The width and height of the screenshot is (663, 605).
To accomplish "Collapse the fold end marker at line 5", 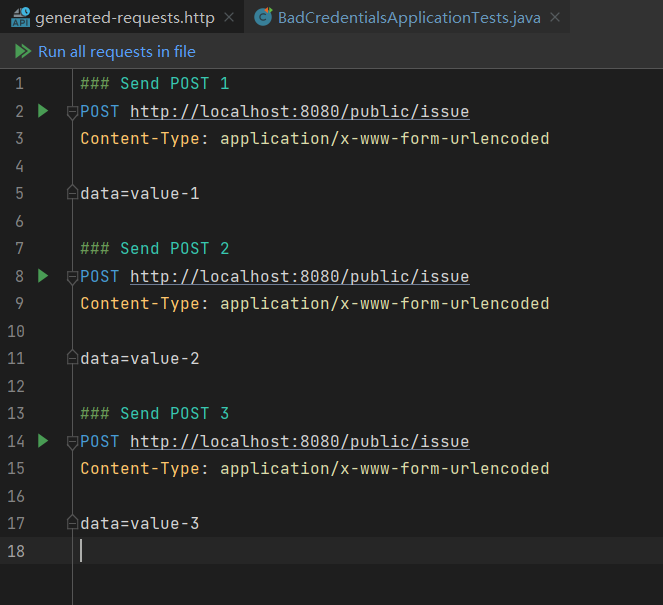I will pyautogui.click(x=72, y=192).
